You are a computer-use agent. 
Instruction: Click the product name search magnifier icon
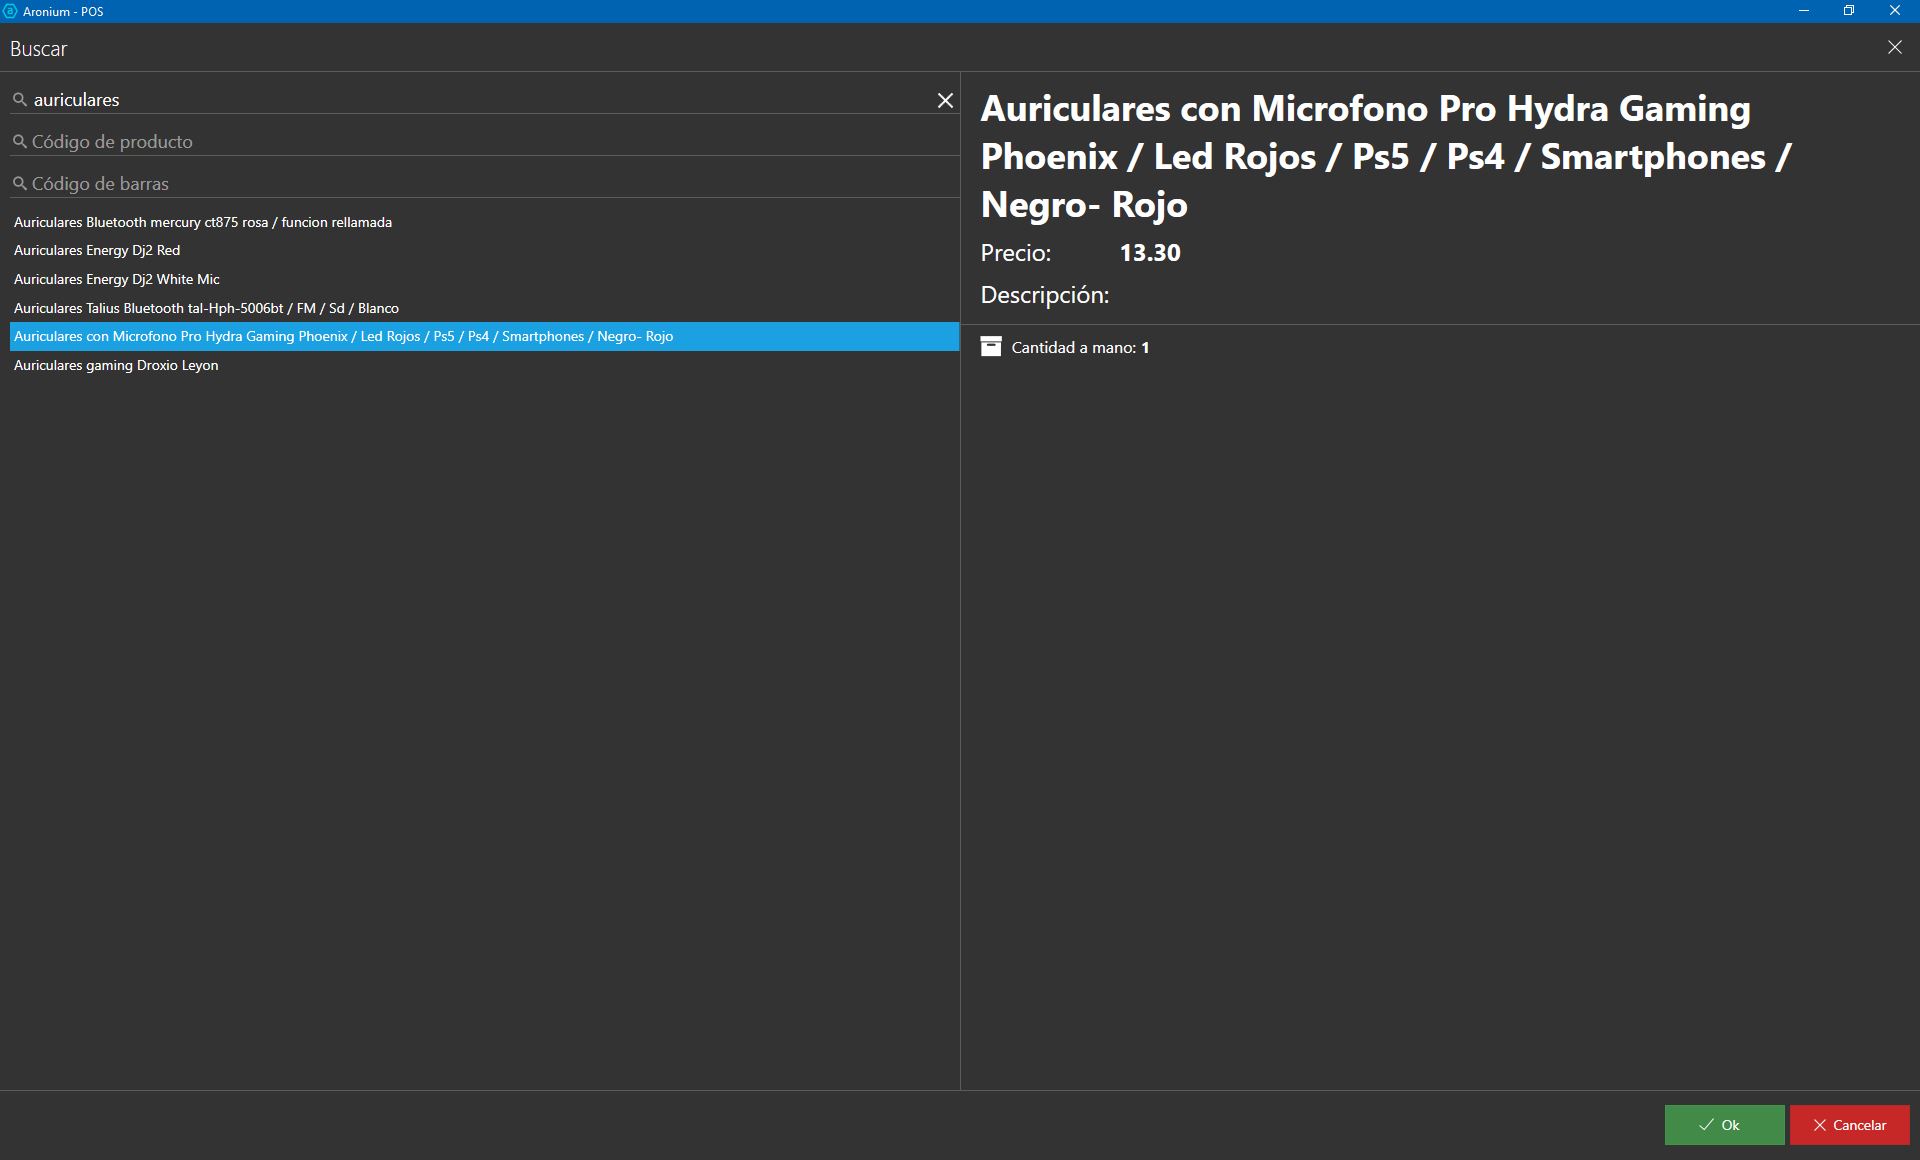point(19,100)
